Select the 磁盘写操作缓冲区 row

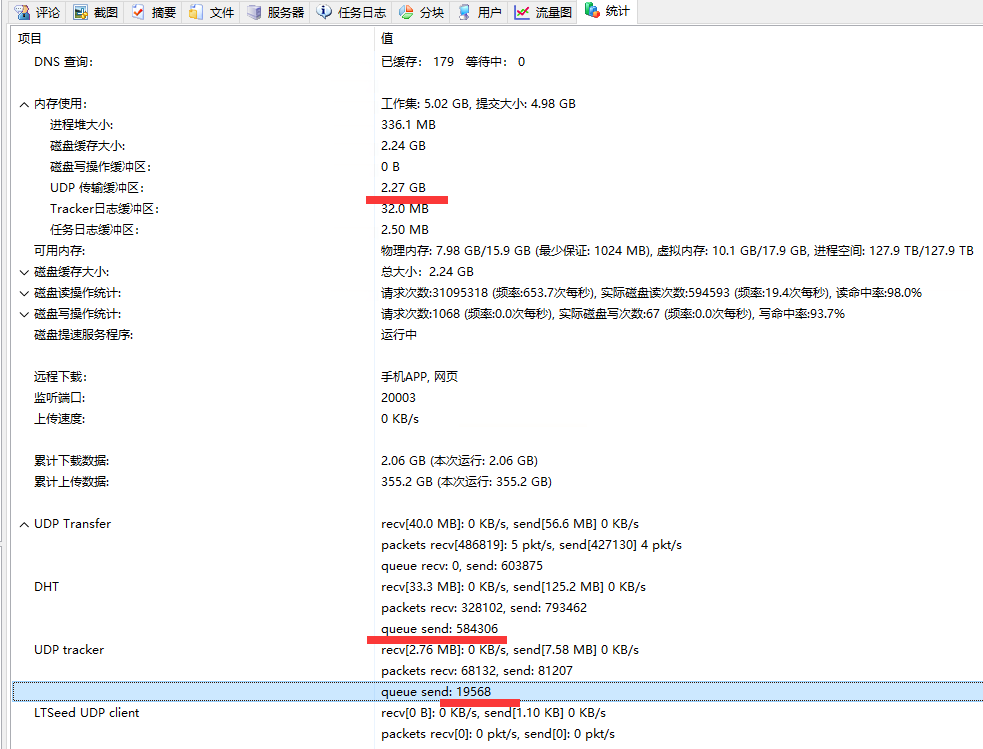[x=498, y=167]
